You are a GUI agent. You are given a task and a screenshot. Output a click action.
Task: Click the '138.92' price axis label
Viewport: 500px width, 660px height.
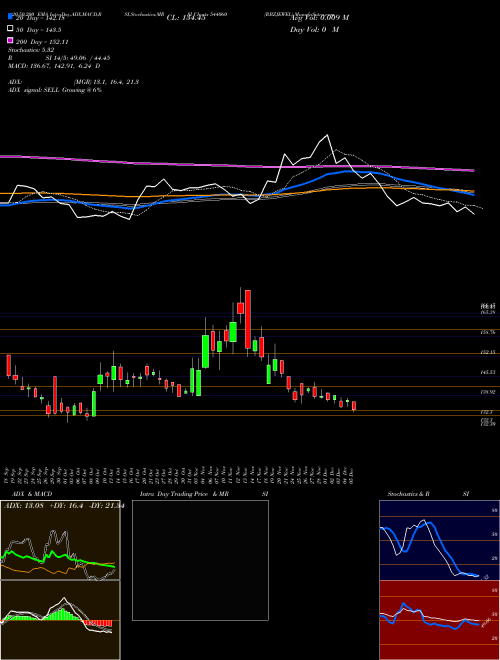point(487,392)
